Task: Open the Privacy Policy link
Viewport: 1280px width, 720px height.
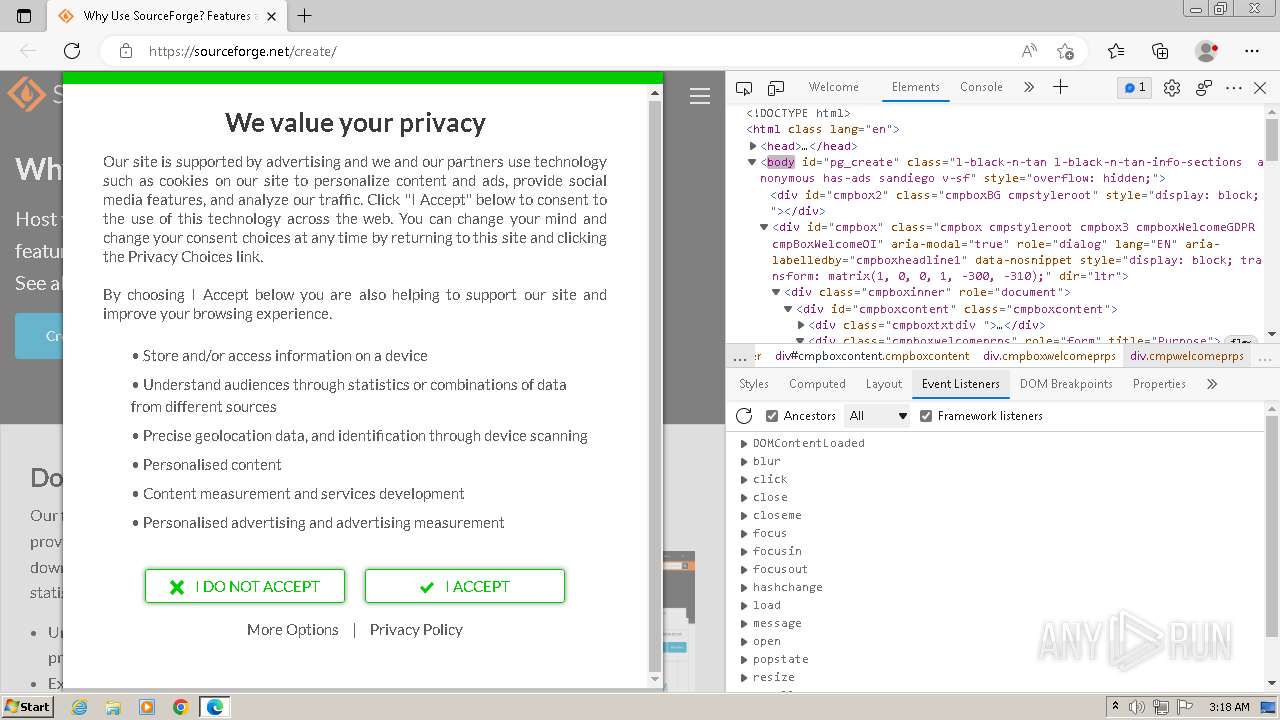Action: click(416, 630)
